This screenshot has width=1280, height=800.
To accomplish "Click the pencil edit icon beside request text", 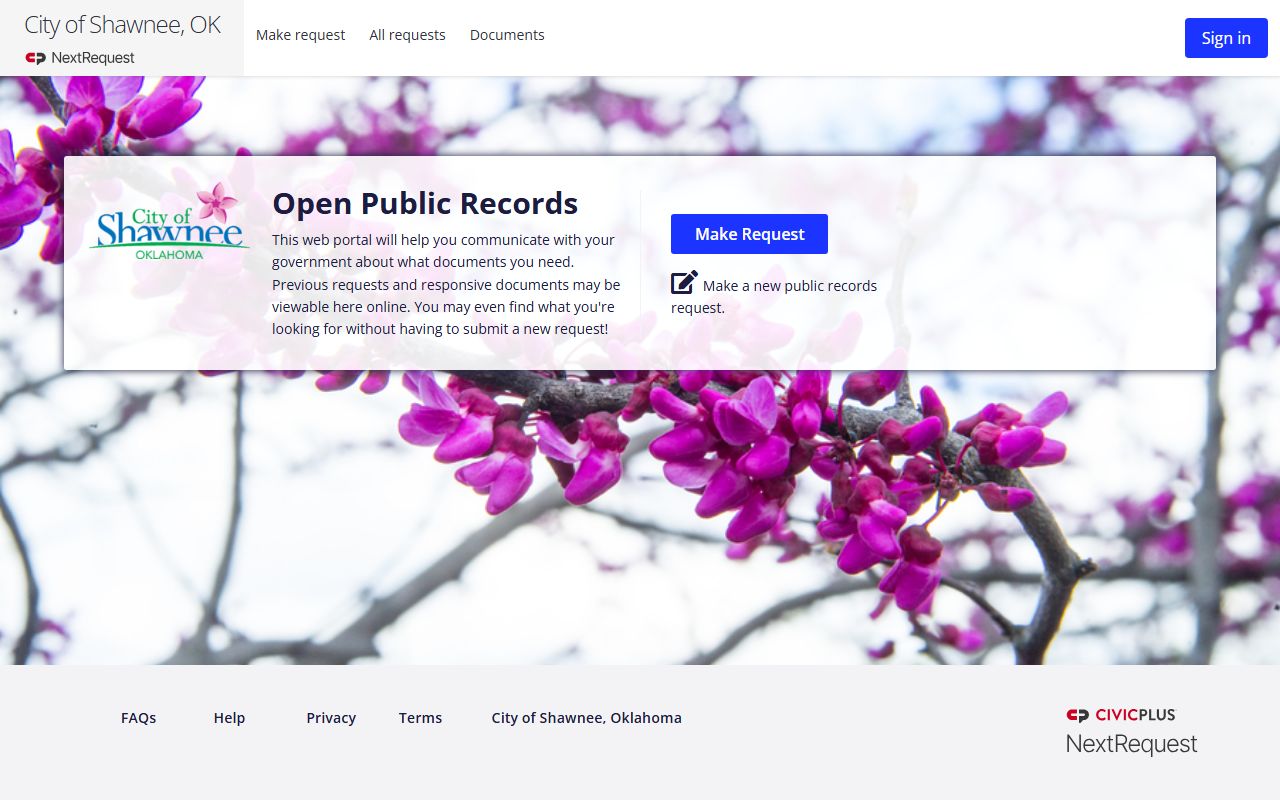I will point(684,283).
